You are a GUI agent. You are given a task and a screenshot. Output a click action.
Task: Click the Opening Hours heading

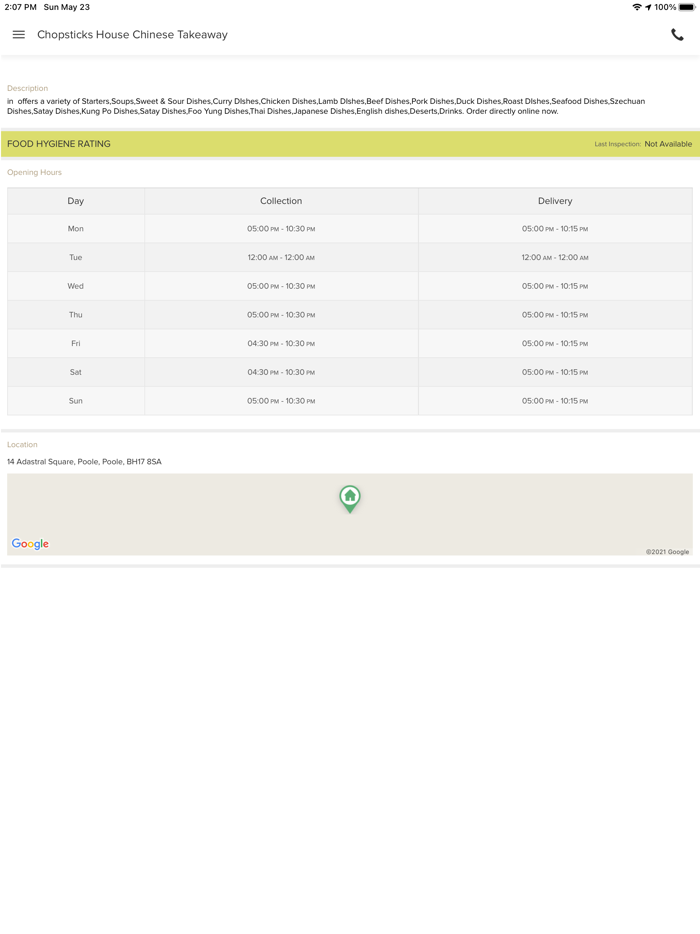35,172
